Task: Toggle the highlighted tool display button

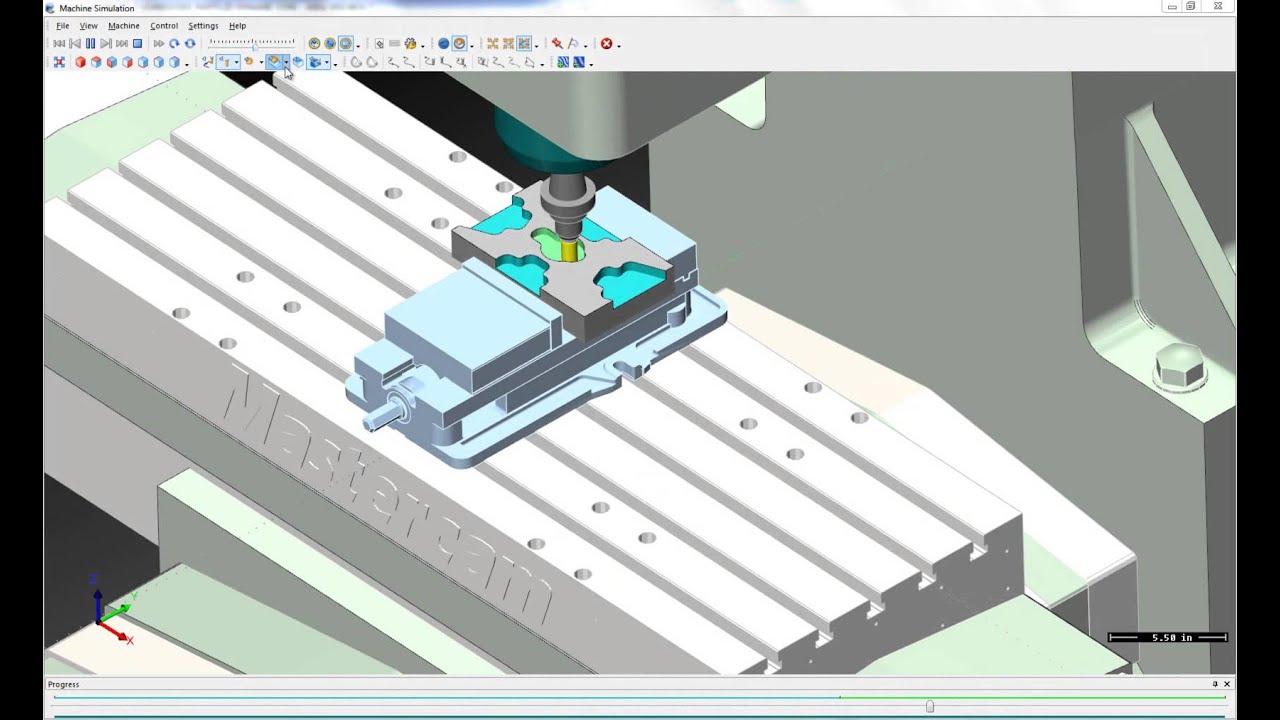Action: [226, 62]
